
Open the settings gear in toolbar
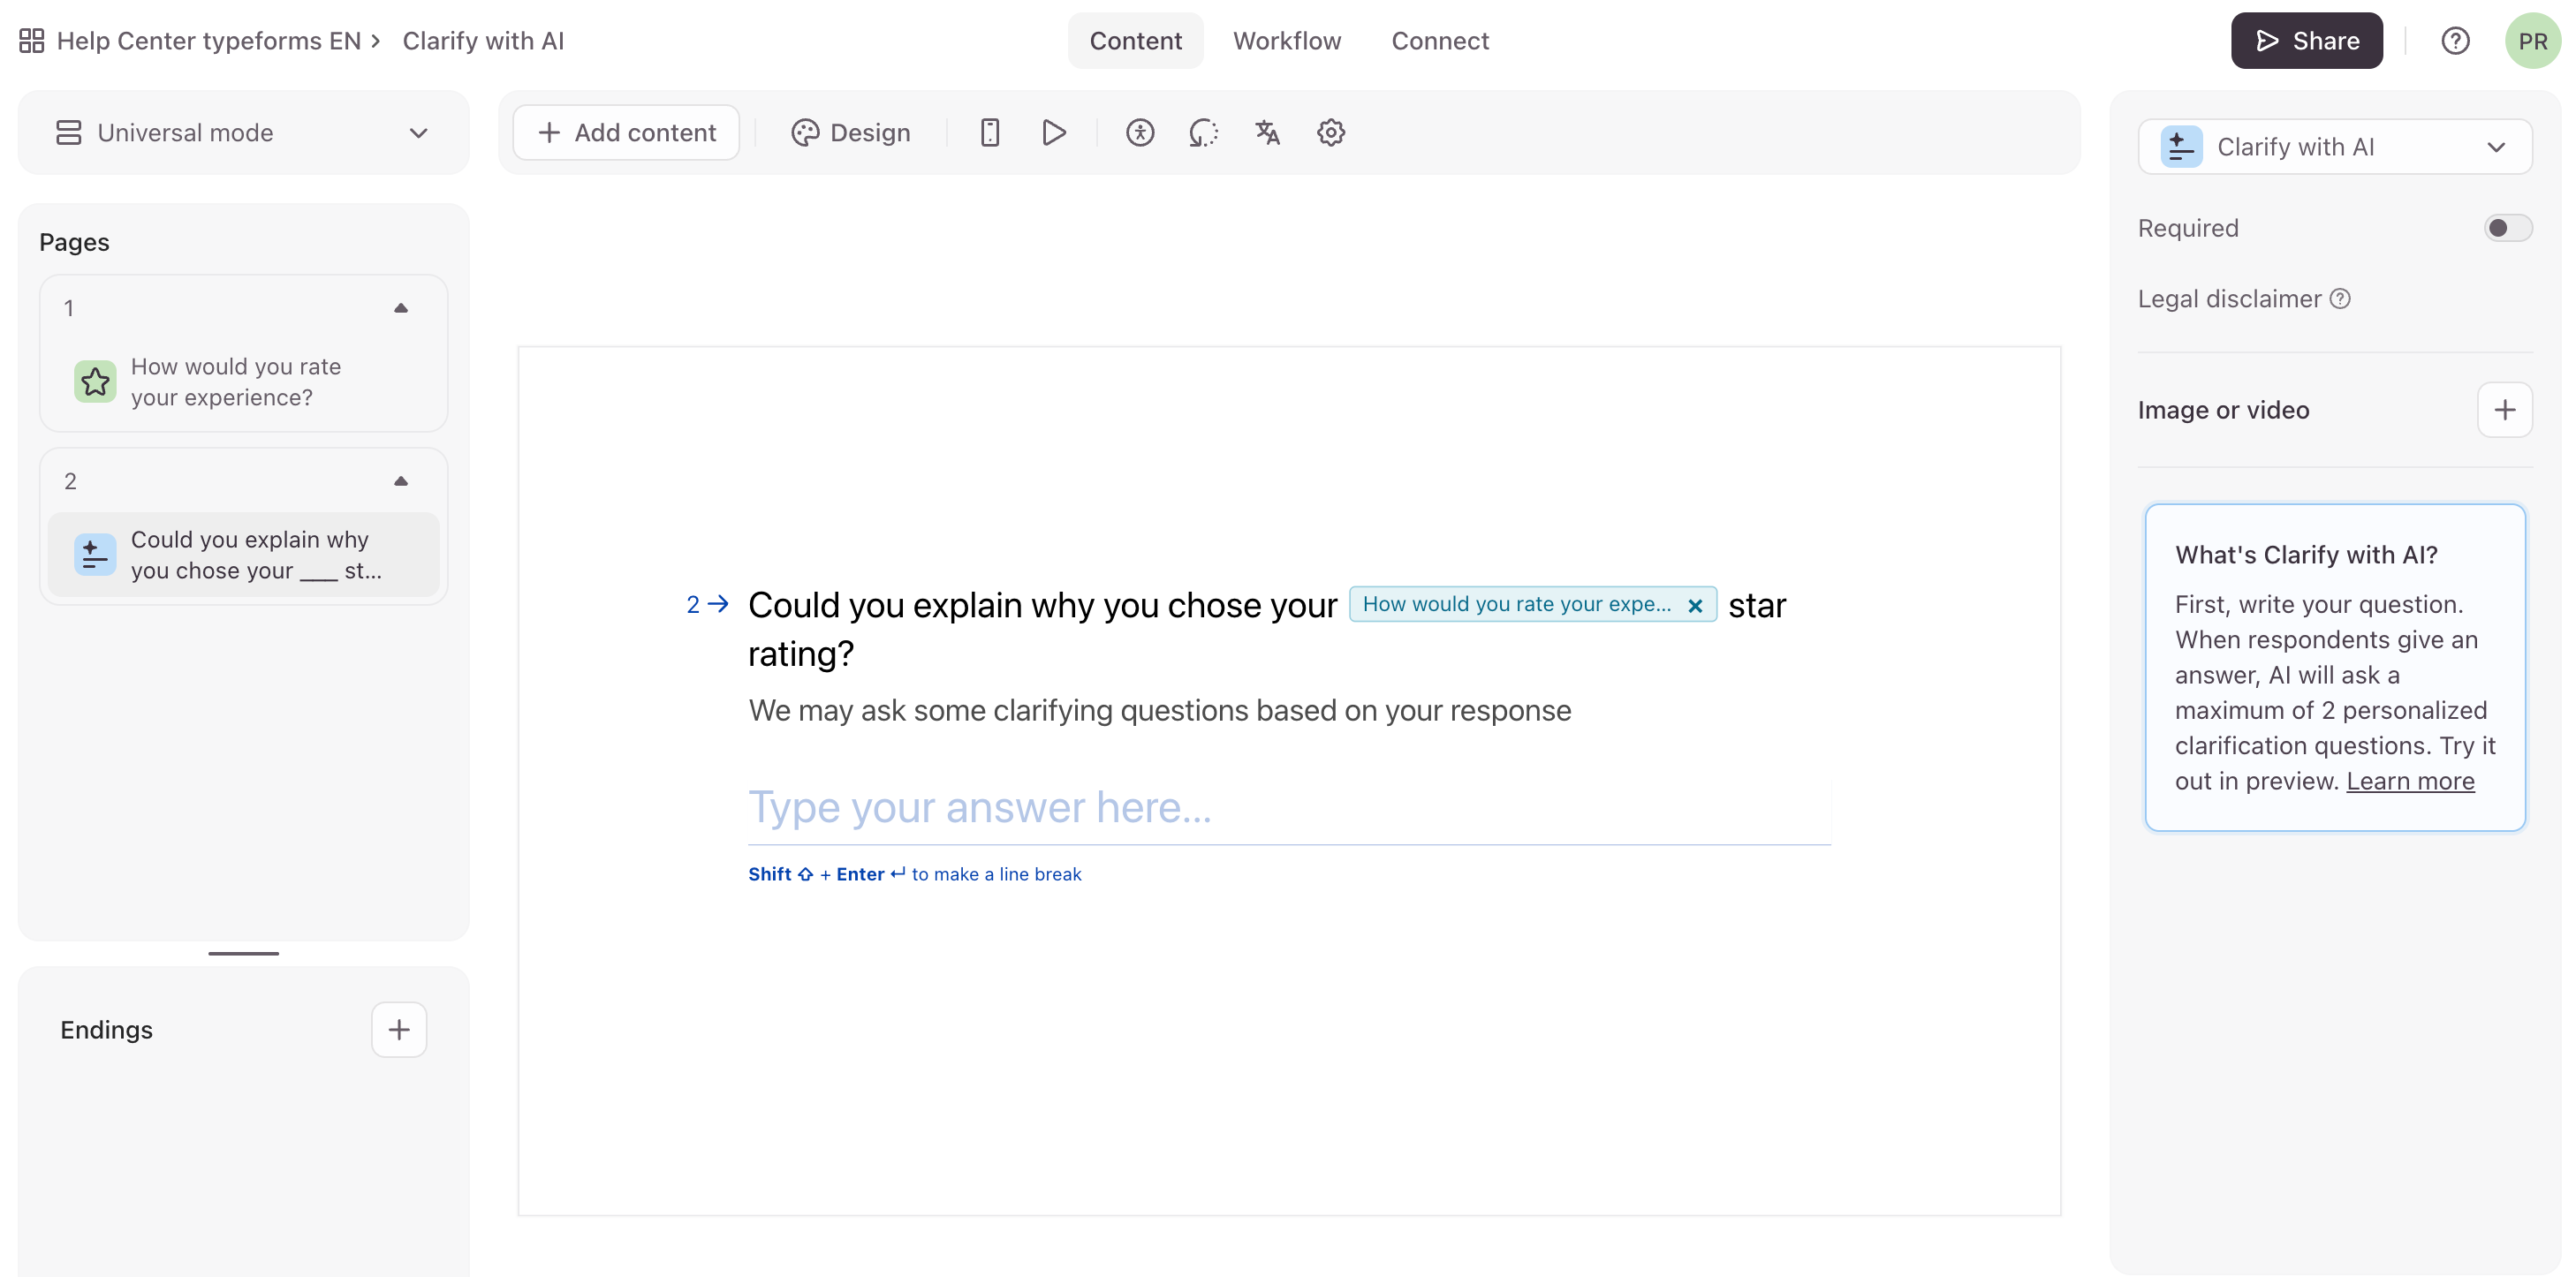1330,132
